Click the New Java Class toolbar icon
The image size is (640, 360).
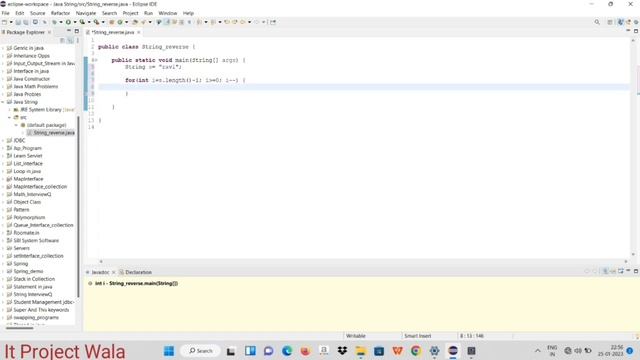tap(120, 22)
